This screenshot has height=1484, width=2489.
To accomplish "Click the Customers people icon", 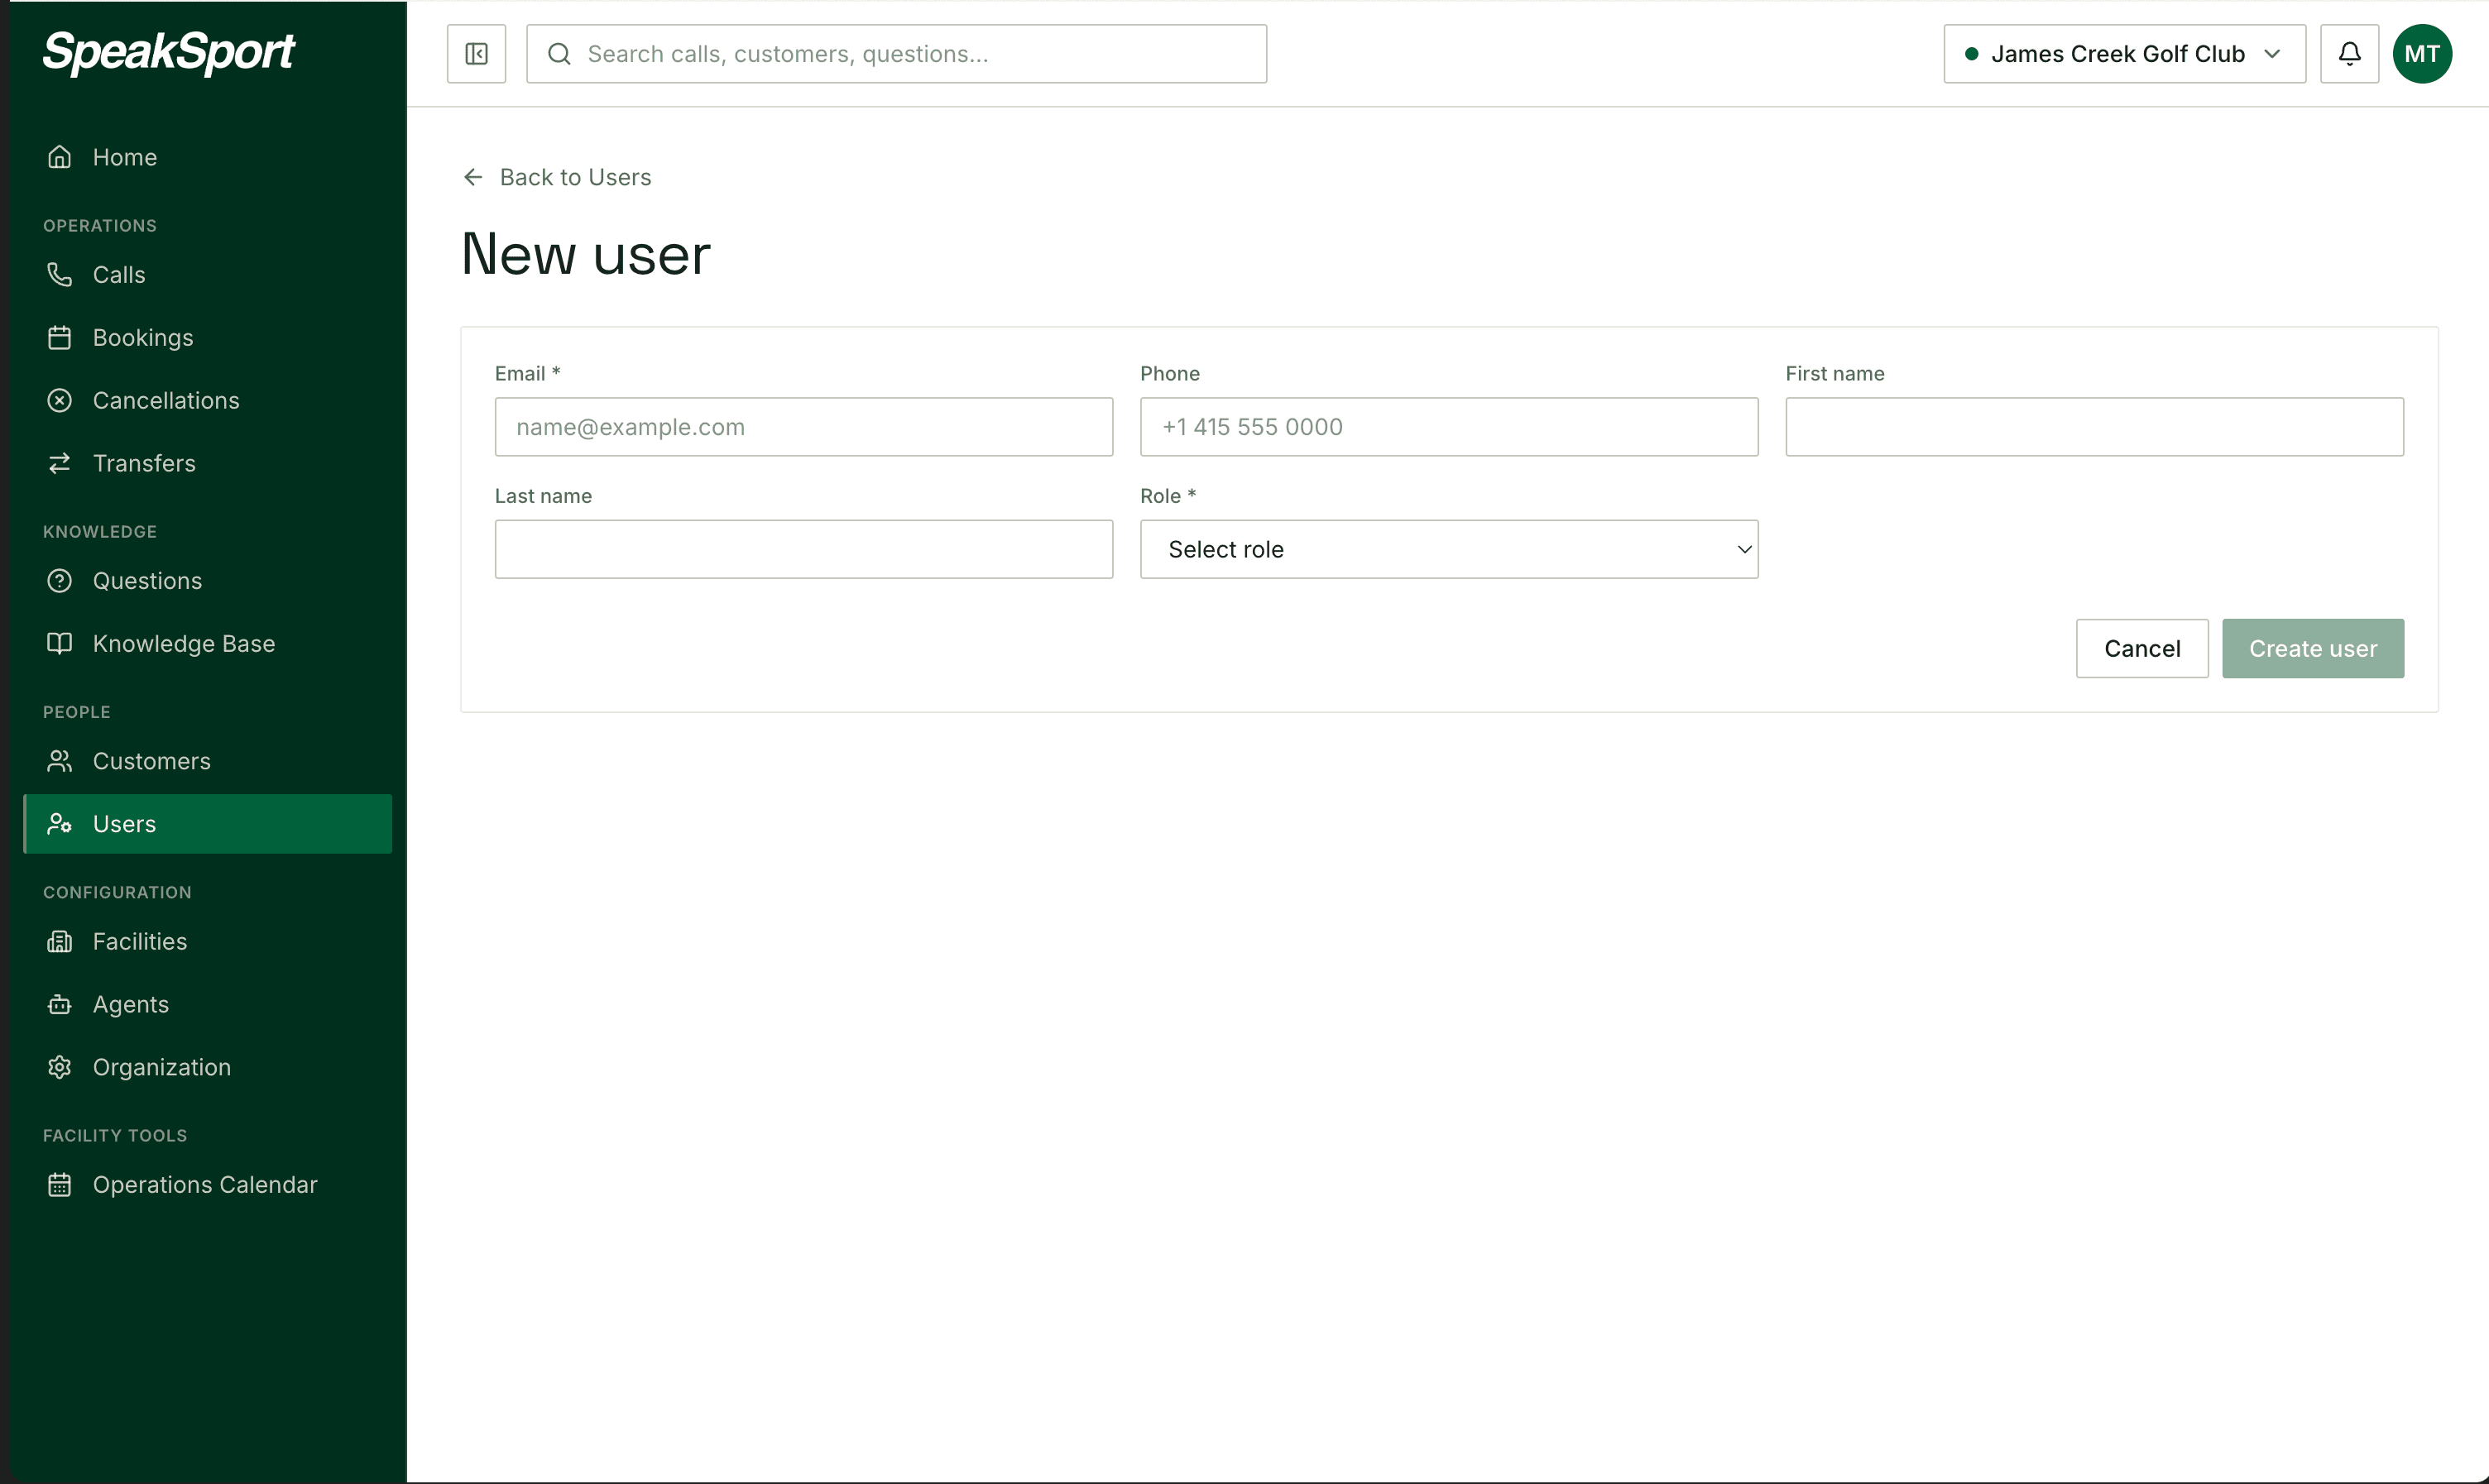I will pos(60,761).
